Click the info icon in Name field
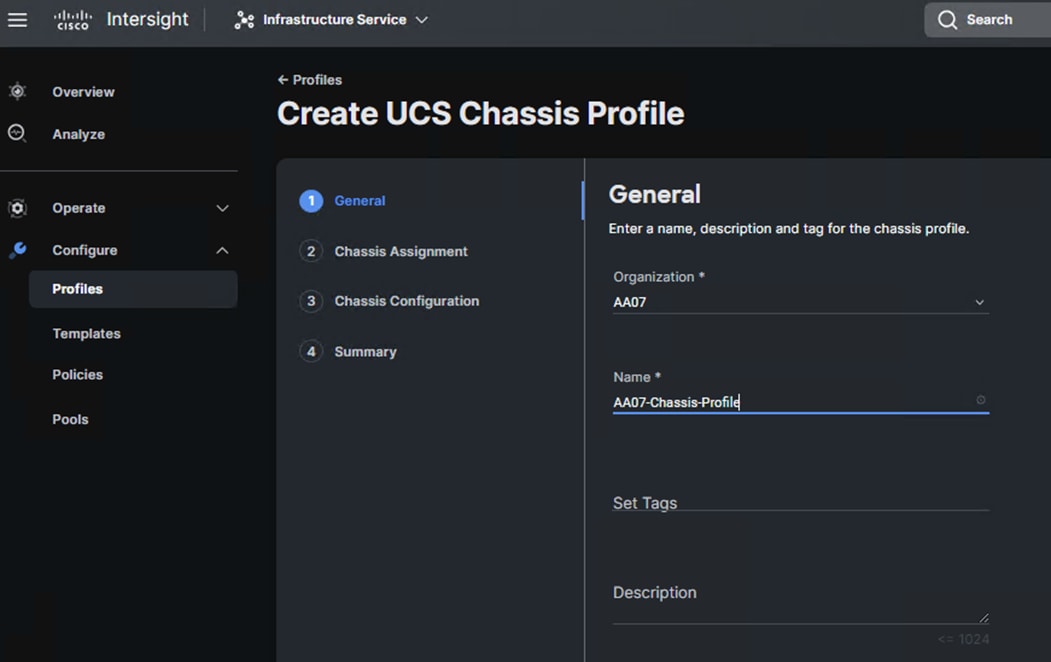 tap(981, 400)
